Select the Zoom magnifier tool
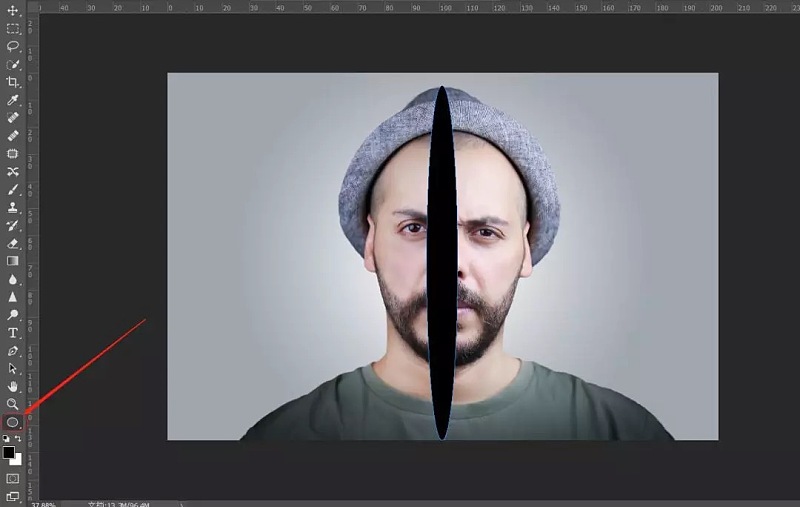800x507 pixels. (12, 404)
